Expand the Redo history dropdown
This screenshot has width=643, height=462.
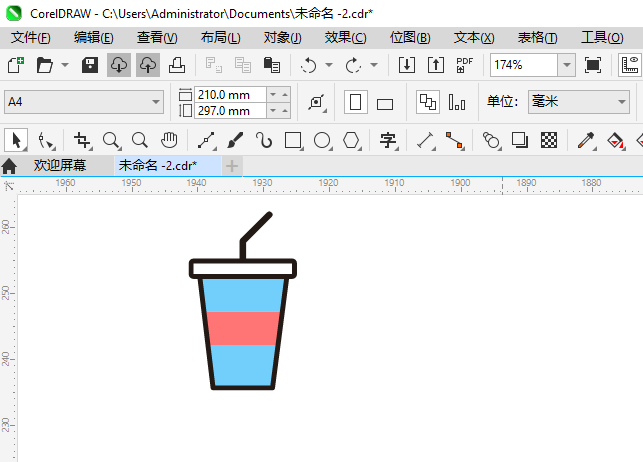tap(374, 65)
